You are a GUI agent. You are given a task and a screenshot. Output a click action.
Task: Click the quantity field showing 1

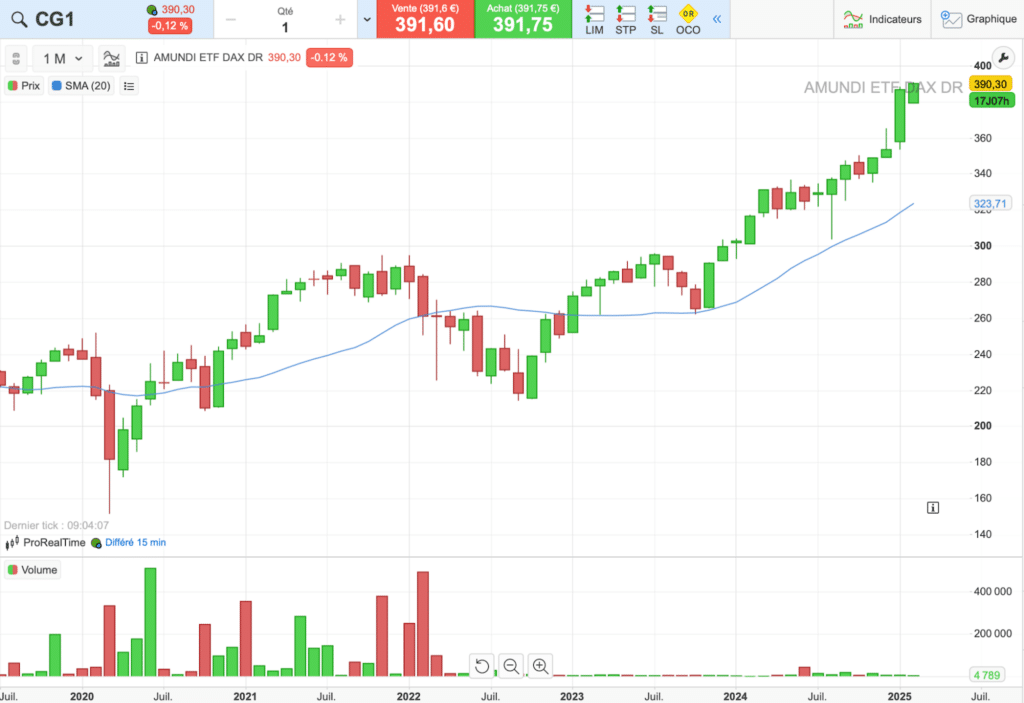tap(285, 27)
